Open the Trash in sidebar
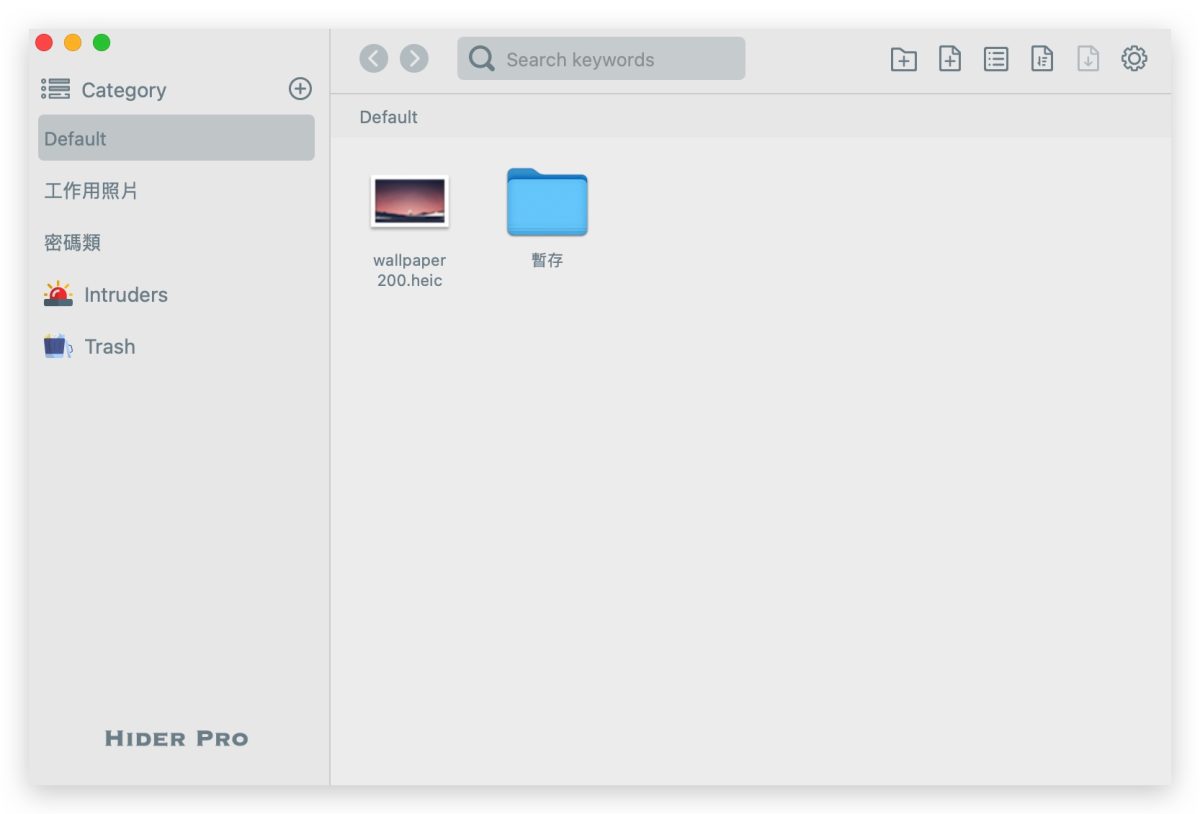Viewport: 1200px width, 814px height. 109,347
